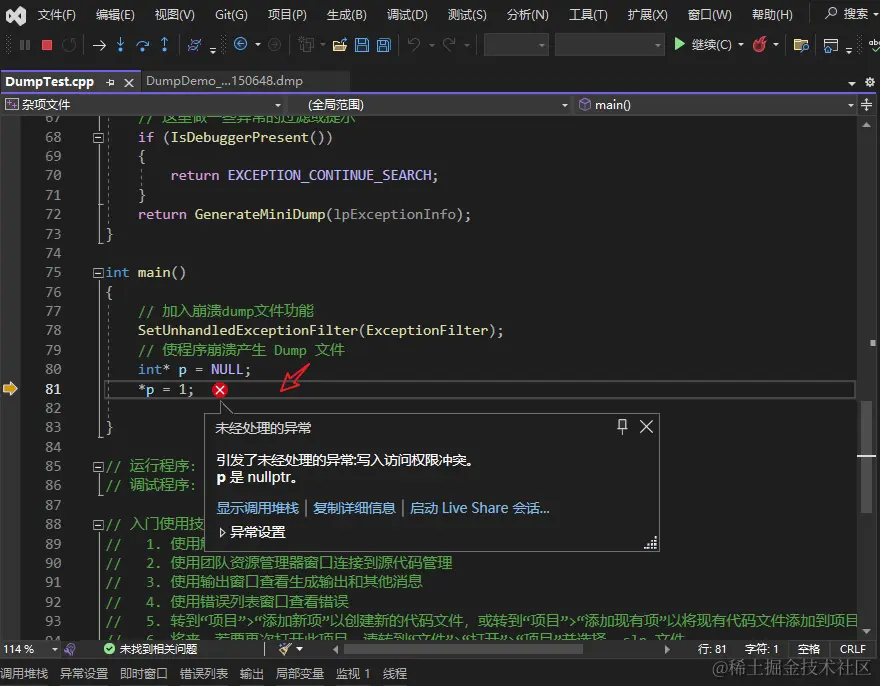Click the Hot Reload flame icon
The height and width of the screenshot is (686, 880).
(761, 45)
